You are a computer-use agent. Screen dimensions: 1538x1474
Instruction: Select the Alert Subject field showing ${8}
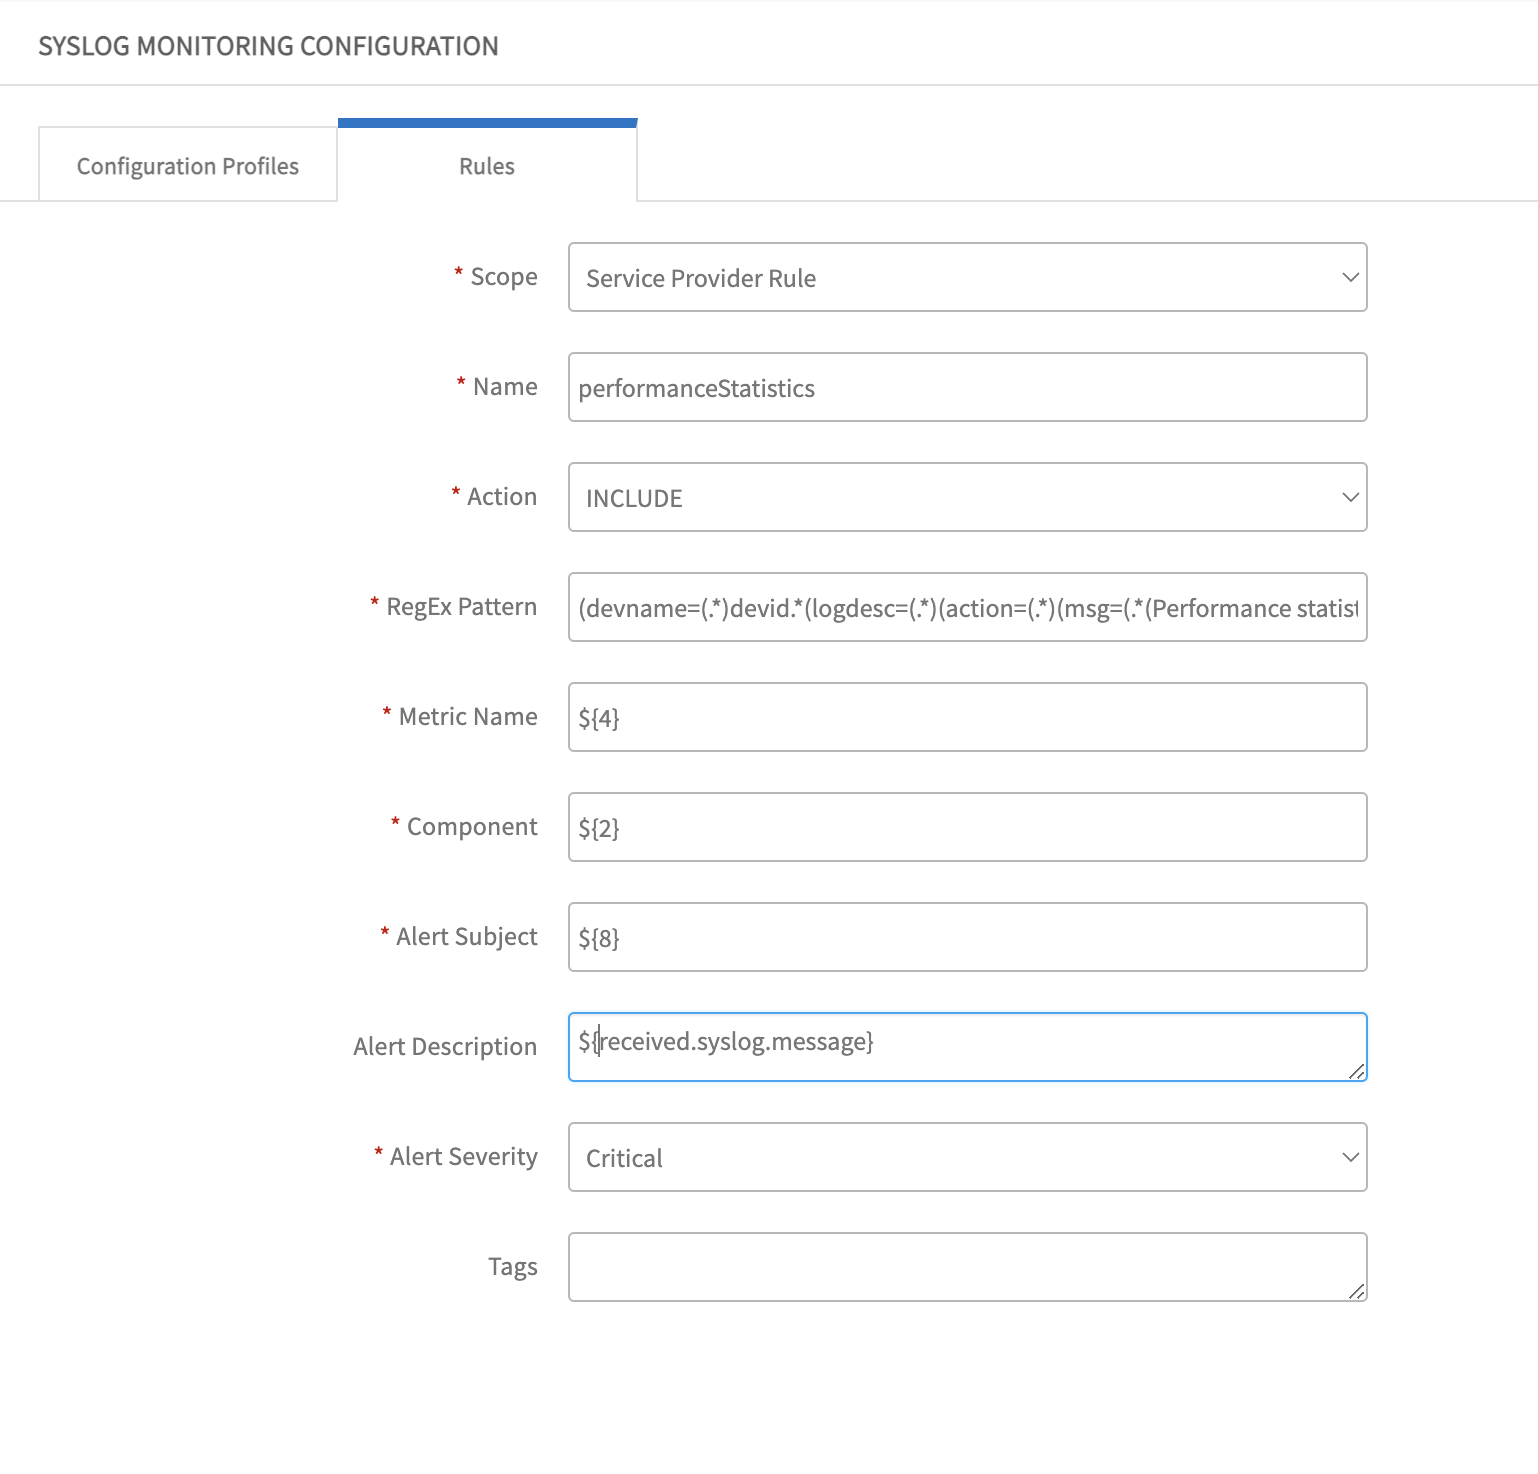pyautogui.click(x=966, y=937)
